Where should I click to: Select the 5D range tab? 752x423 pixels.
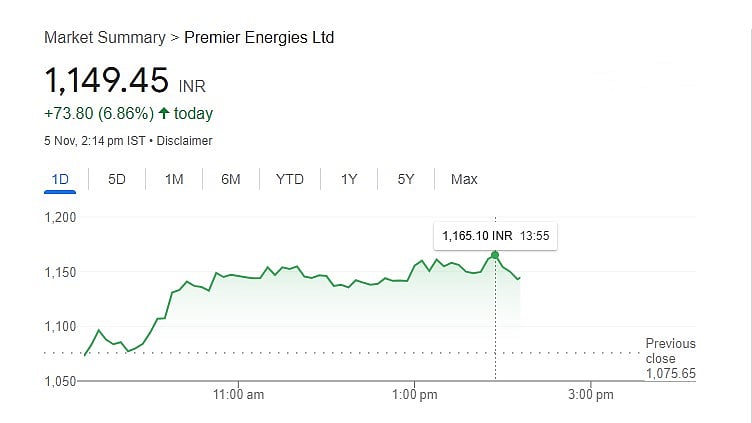(x=117, y=180)
